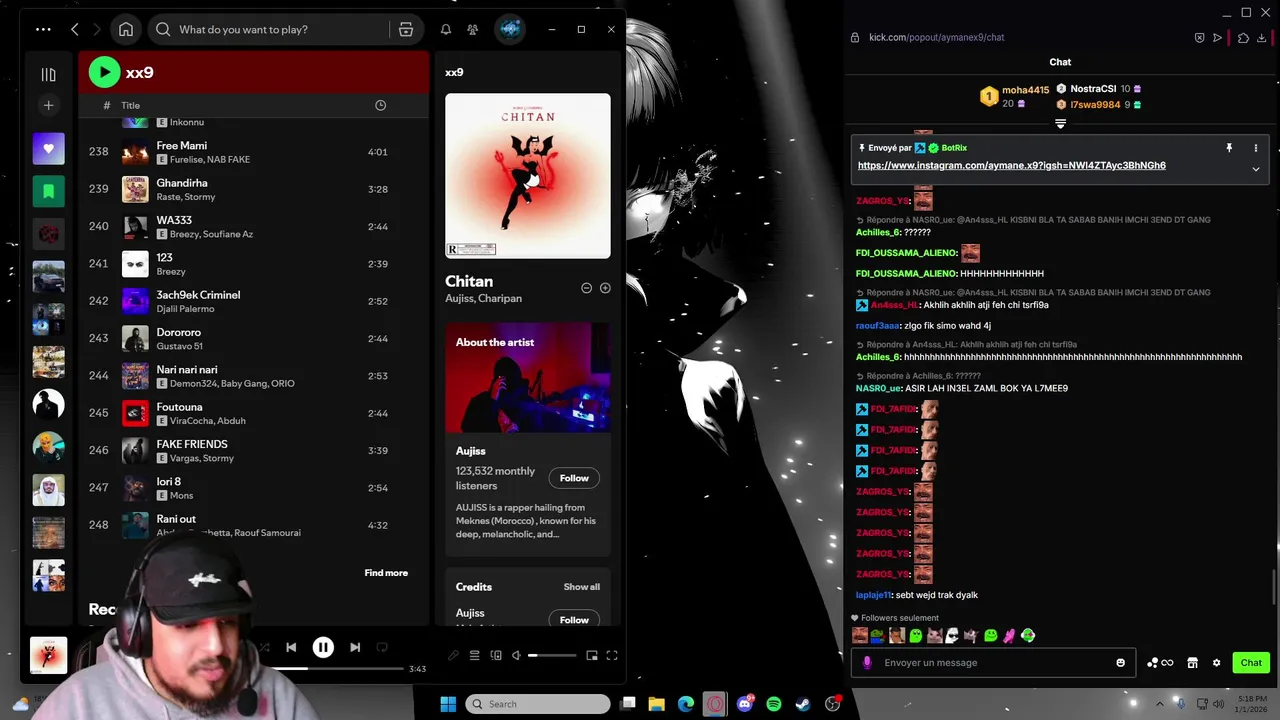Open emoji picker in chat input
This screenshot has height=720, width=1280.
pyautogui.click(x=1120, y=663)
